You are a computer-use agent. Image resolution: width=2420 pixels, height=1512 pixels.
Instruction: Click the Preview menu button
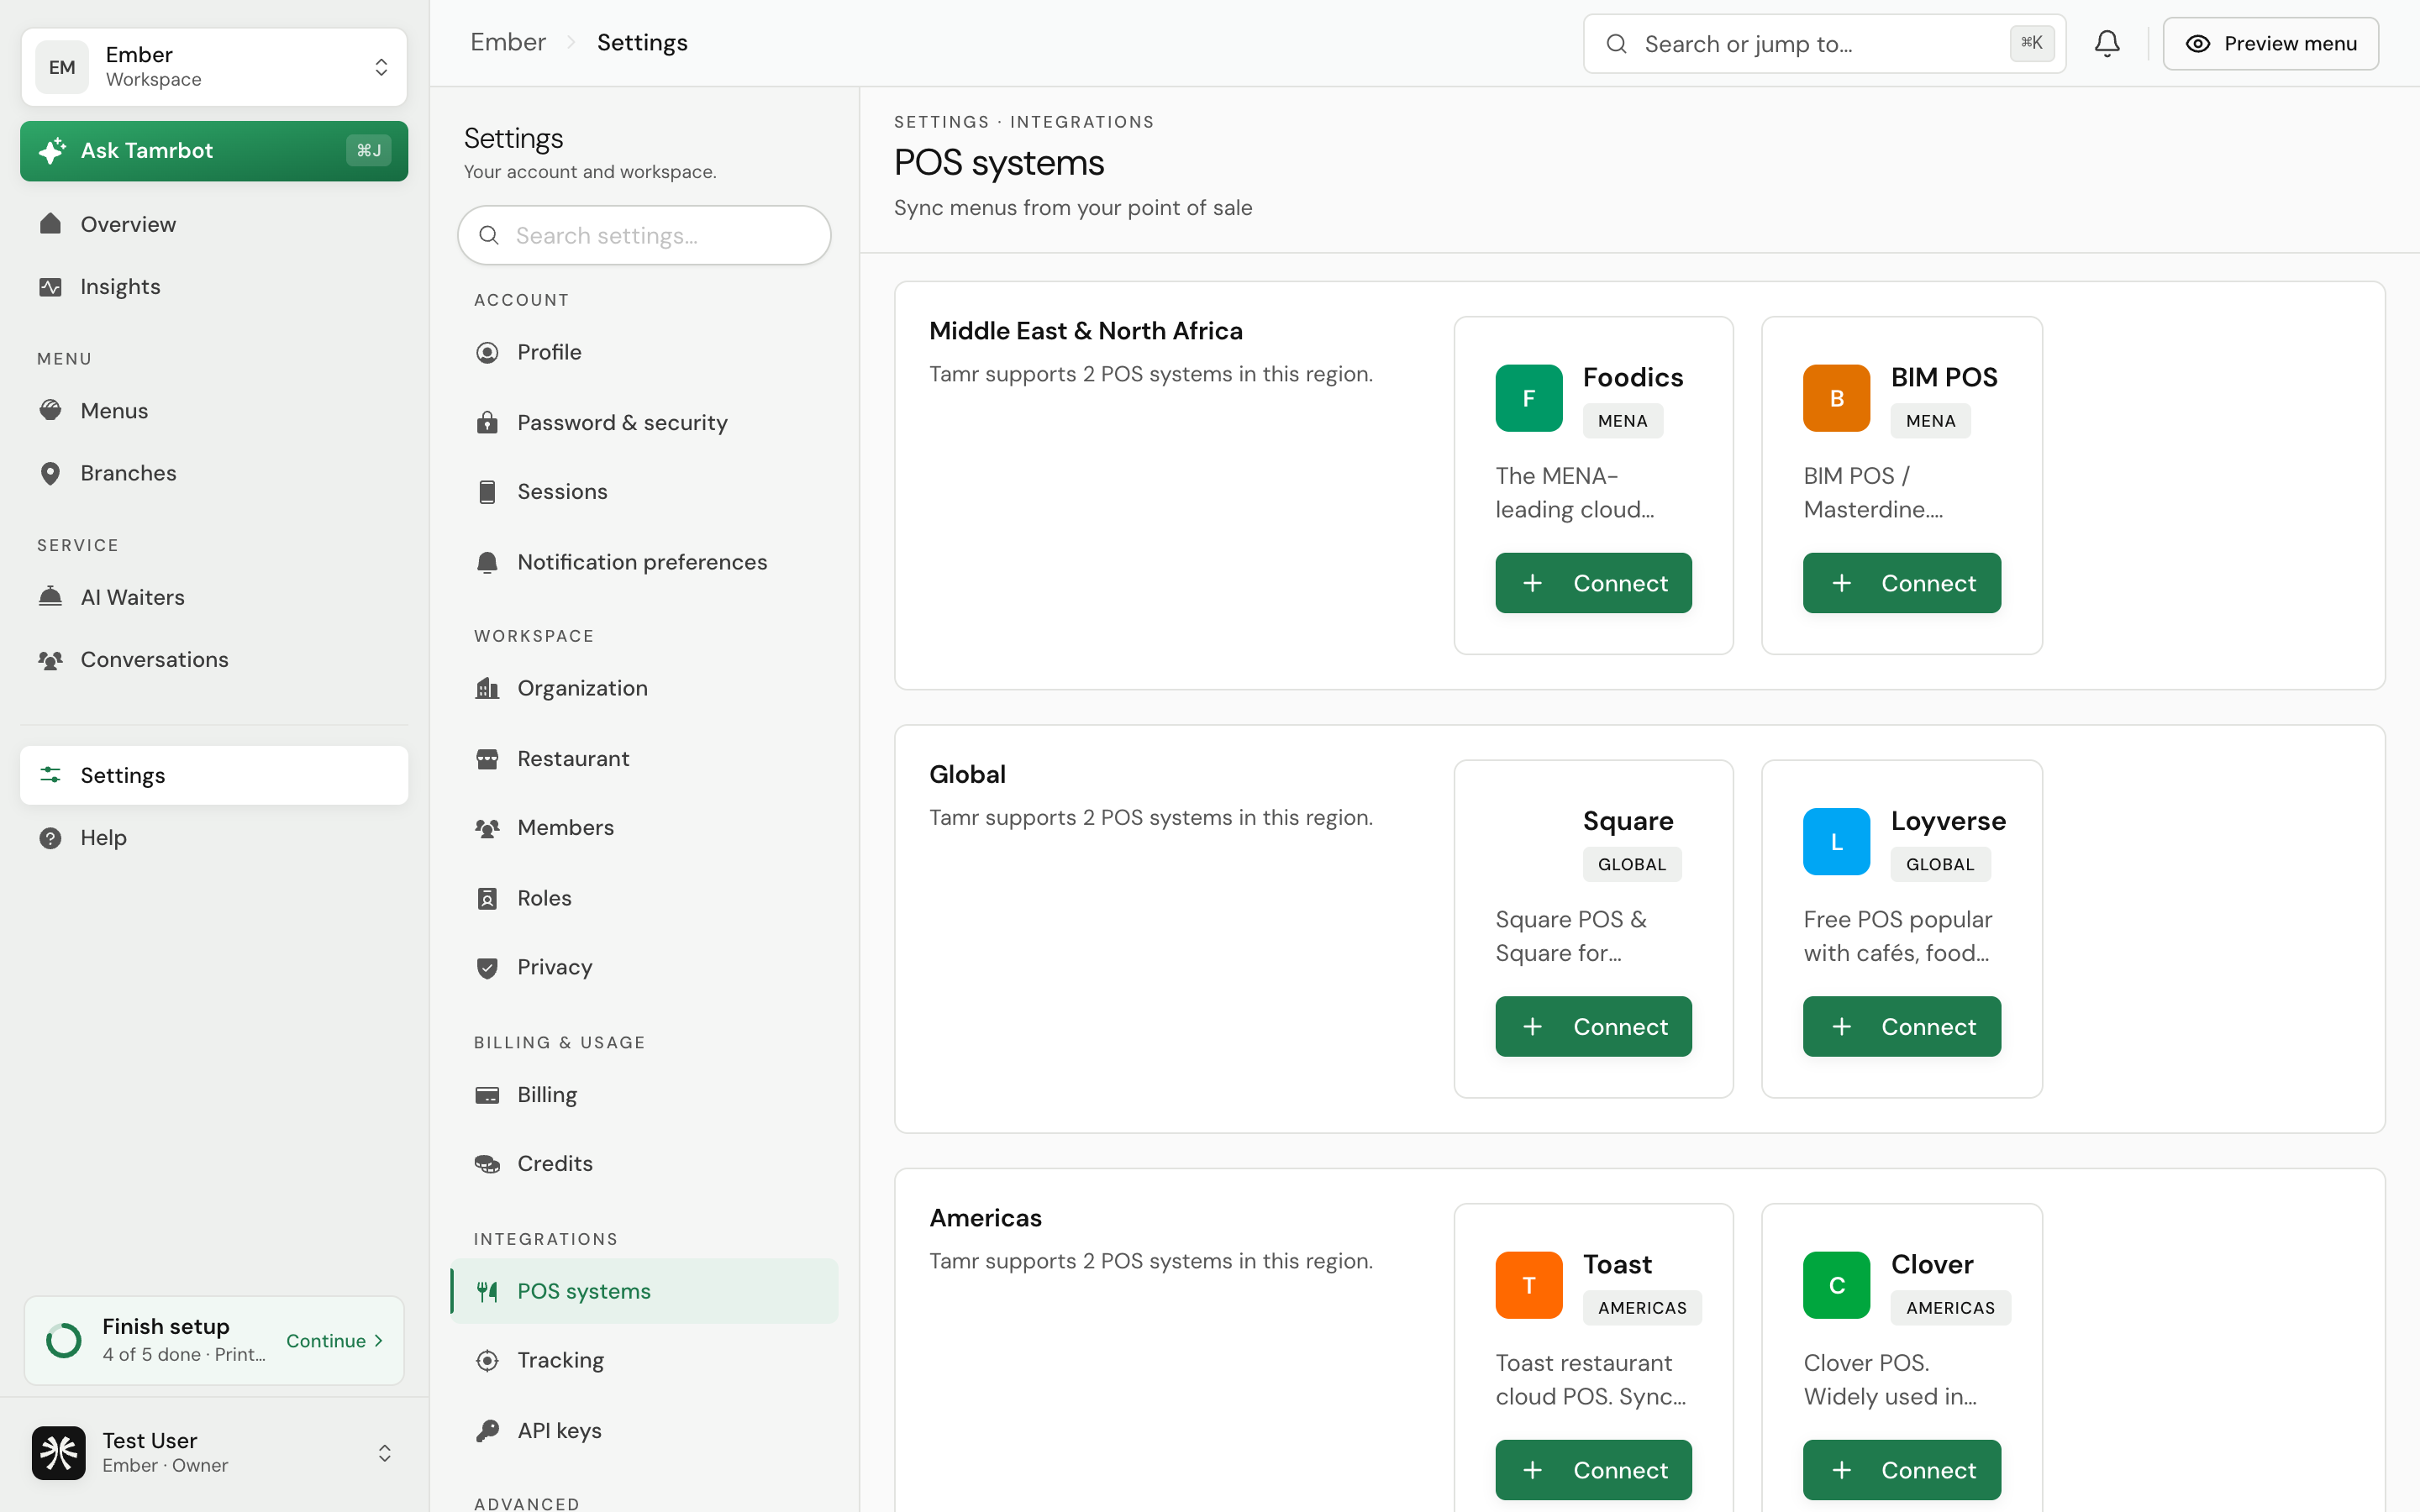(x=2270, y=44)
